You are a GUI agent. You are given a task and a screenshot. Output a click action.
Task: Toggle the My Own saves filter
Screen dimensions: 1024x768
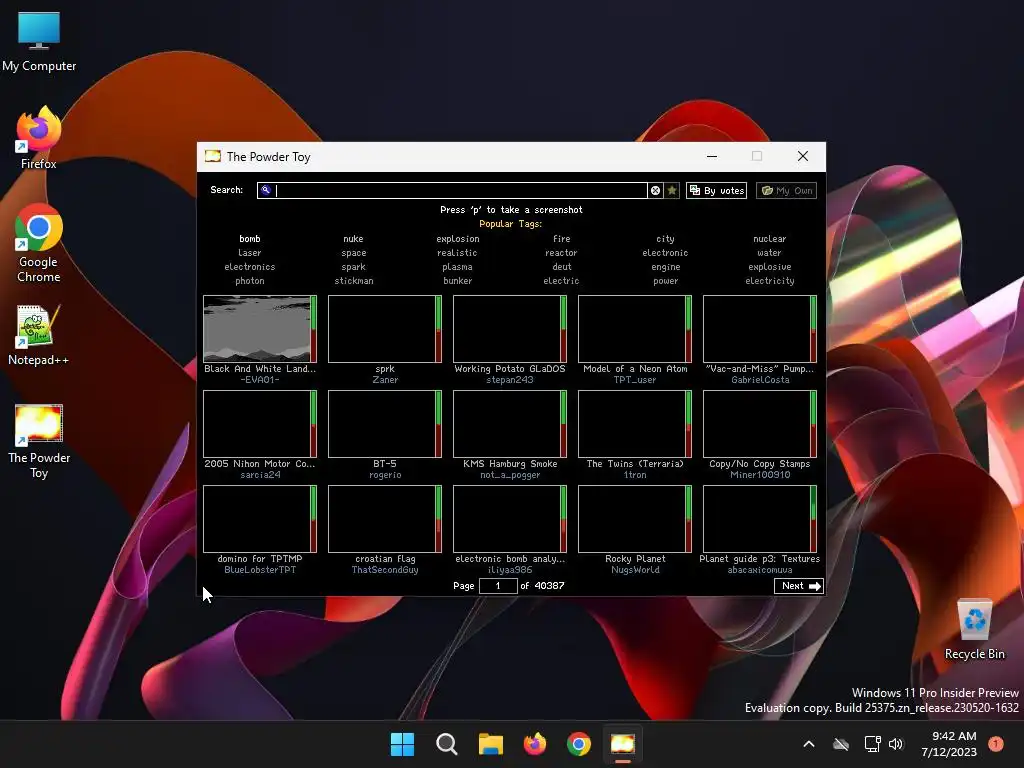tap(786, 191)
